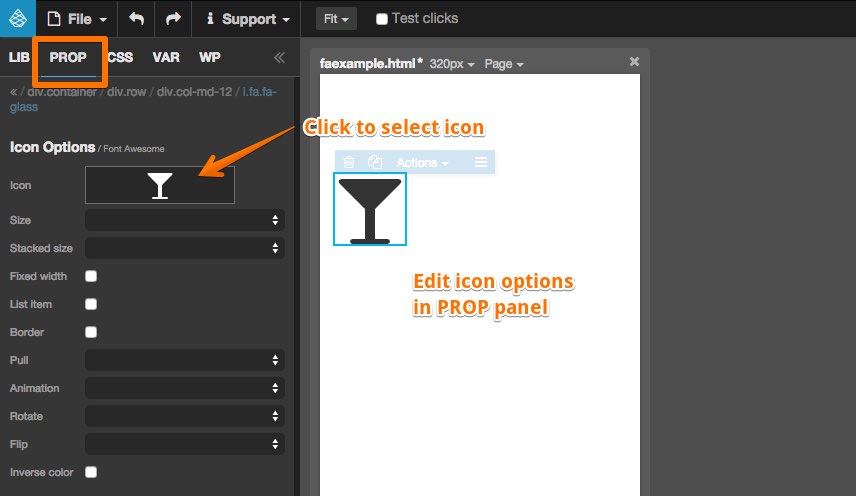Switch to the PROP tab
Viewport: 856px width, 496px height.
(68, 57)
